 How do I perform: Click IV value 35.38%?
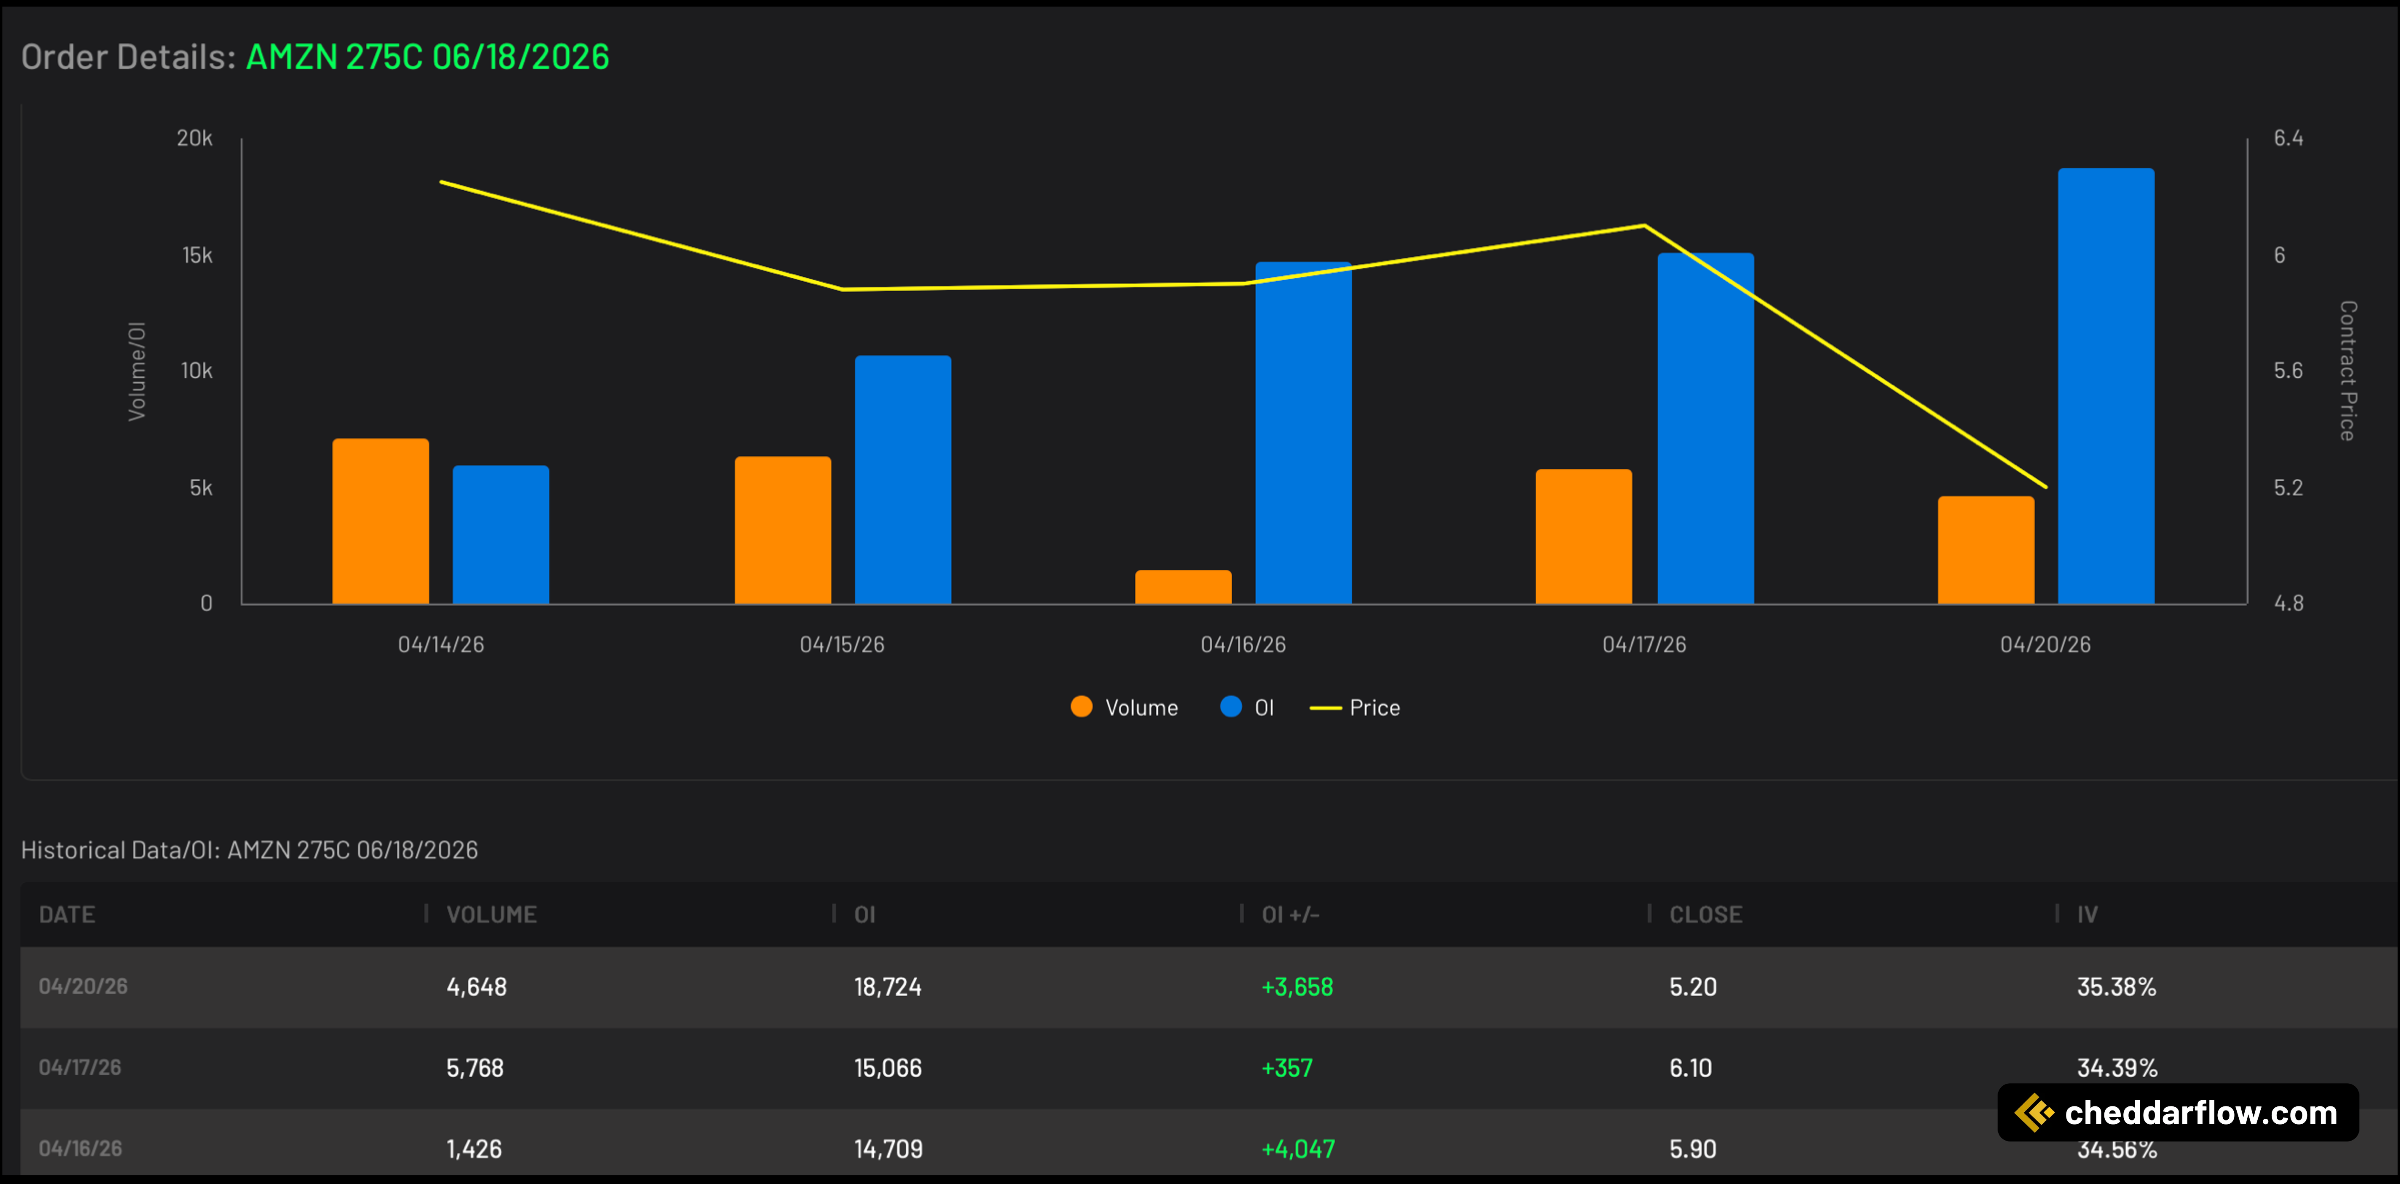(2117, 987)
